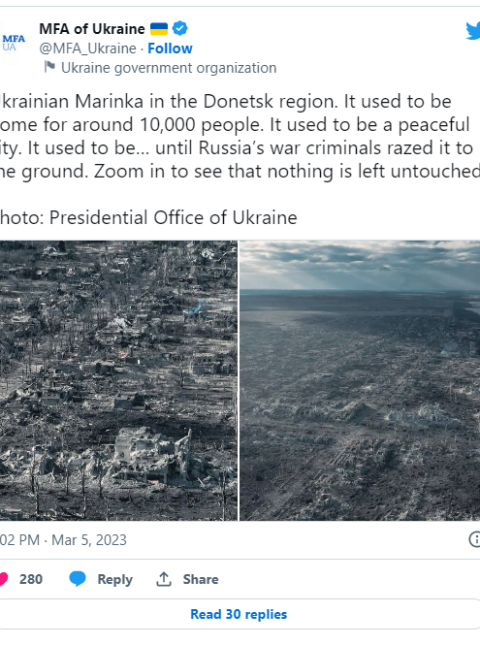Viewport: 480px width, 645px height.
Task: Open the MFA UA profile avatar
Action: point(13,43)
